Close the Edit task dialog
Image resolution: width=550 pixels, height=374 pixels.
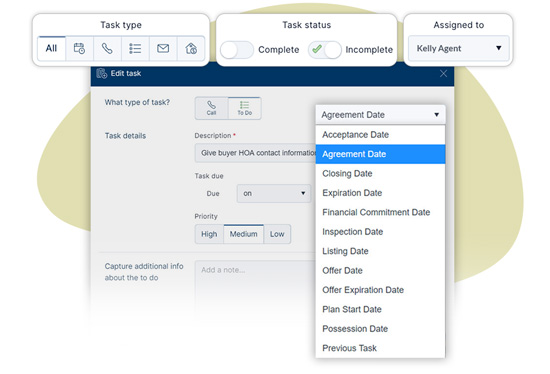[443, 73]
